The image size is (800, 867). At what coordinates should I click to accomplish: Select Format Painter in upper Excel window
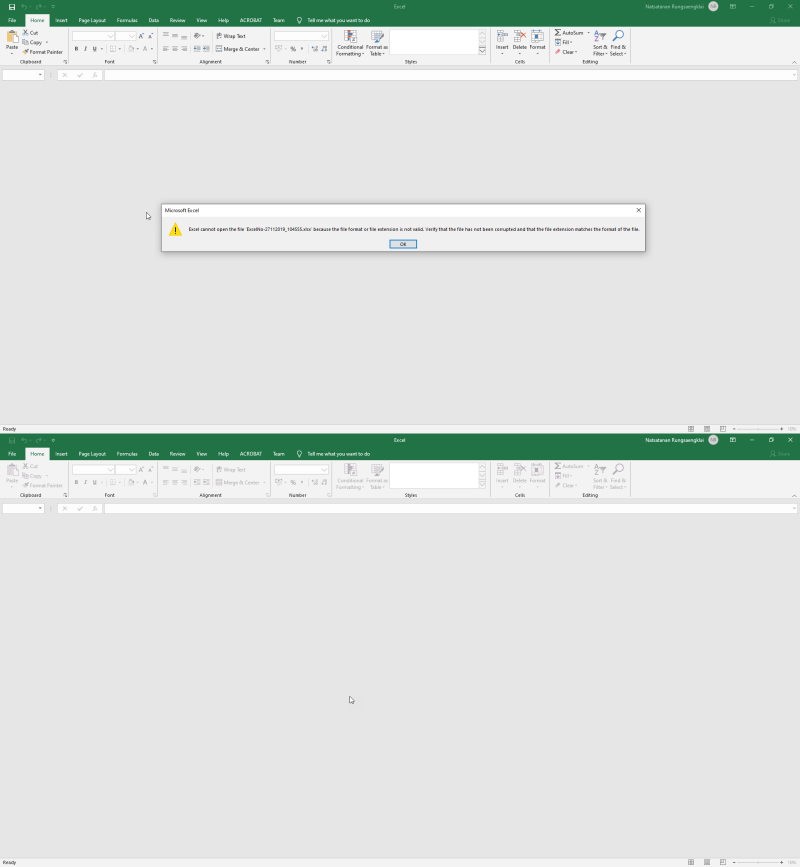[42, 52]
